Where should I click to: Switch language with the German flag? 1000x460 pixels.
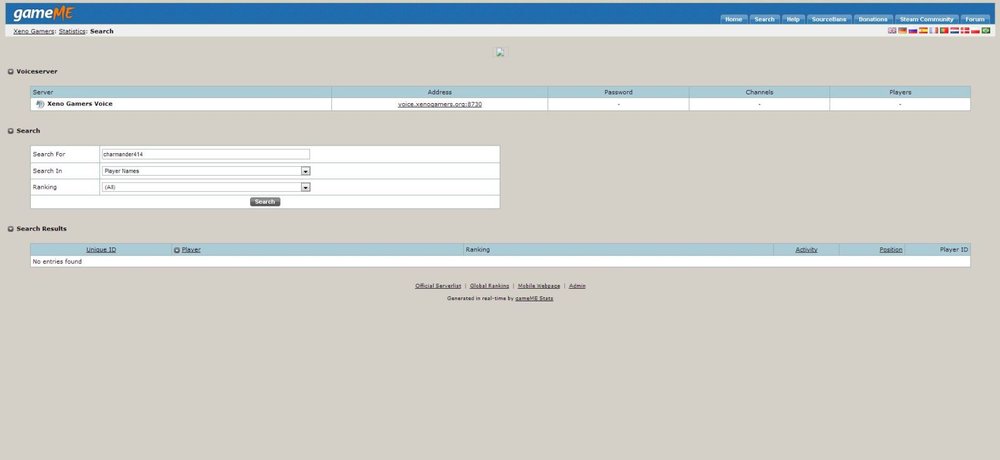tap(902, 31)
